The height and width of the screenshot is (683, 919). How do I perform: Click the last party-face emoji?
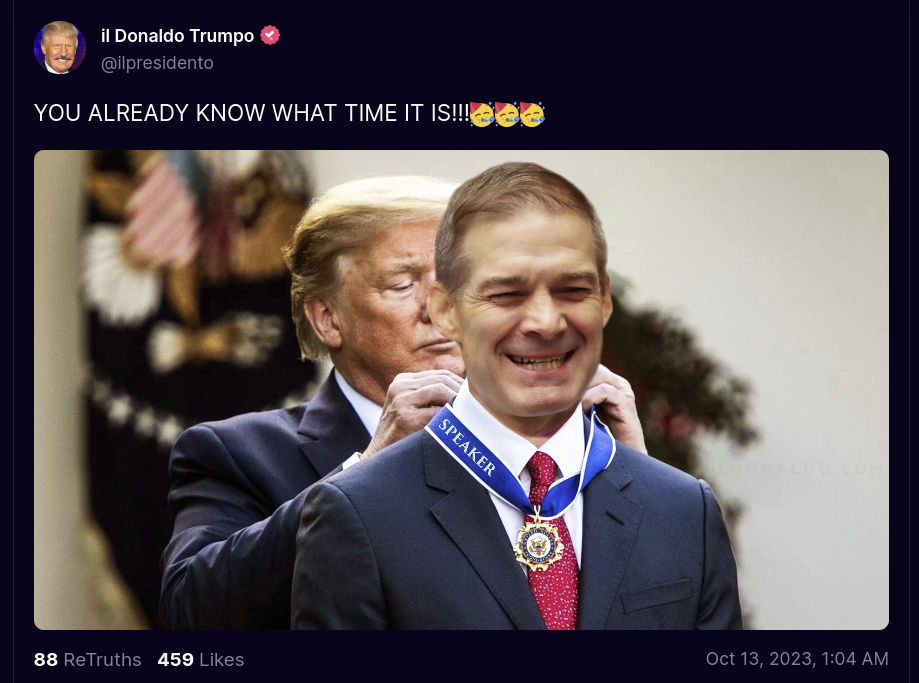pyautogui.click(x=532, y=114)
